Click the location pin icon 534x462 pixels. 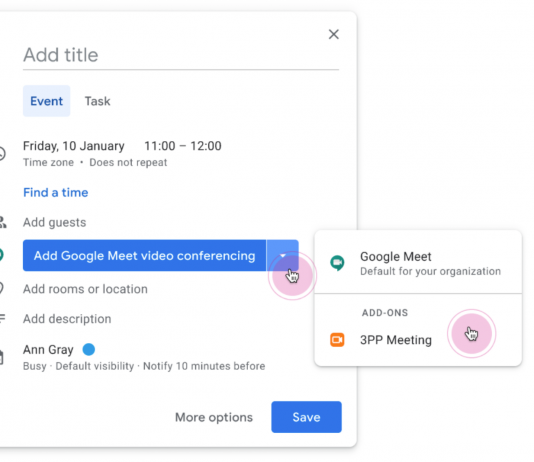coord(1,289)
